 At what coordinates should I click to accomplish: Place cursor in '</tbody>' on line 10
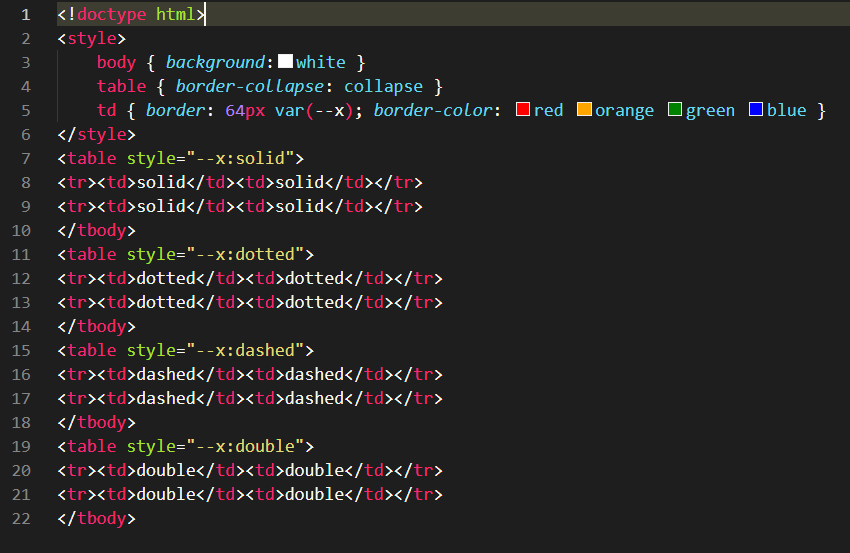(x=96, y=230)
